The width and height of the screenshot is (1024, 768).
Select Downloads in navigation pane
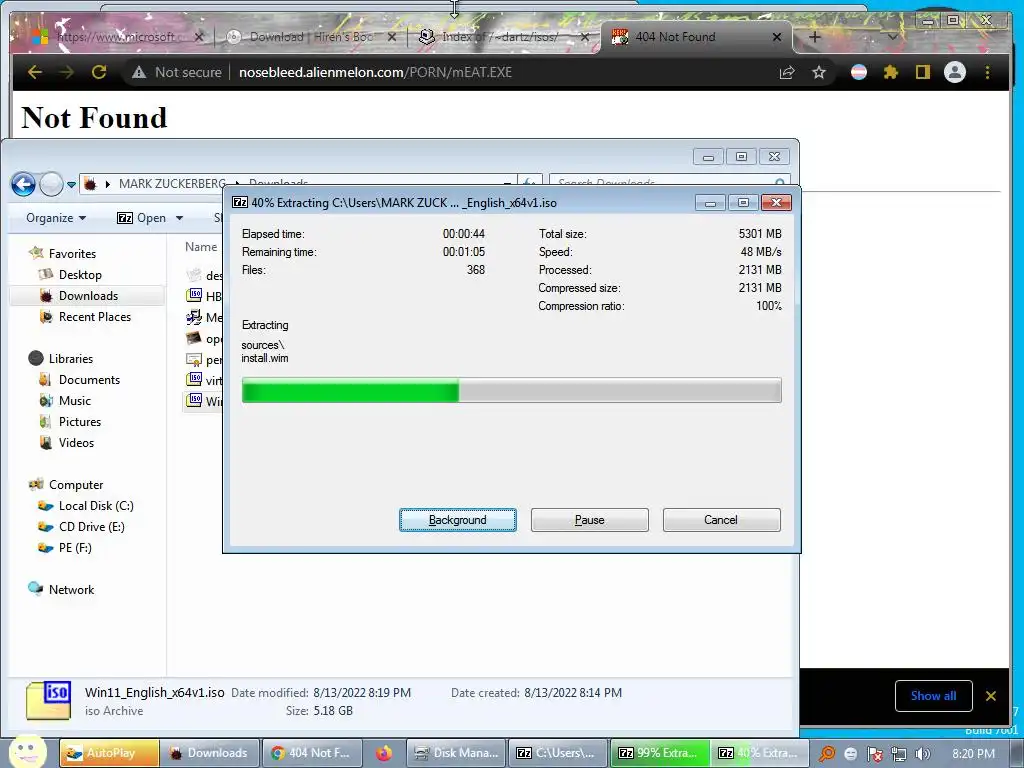[x=80, y=296]
